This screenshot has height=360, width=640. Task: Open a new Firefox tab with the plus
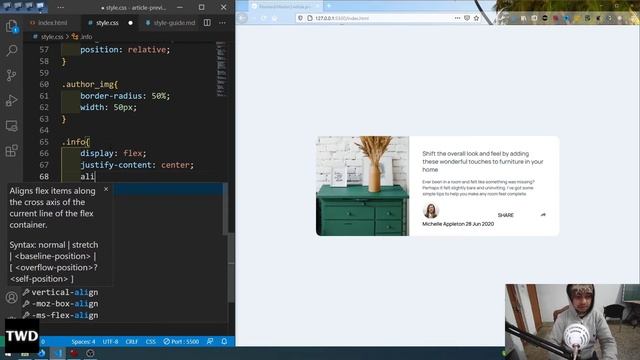329,6
